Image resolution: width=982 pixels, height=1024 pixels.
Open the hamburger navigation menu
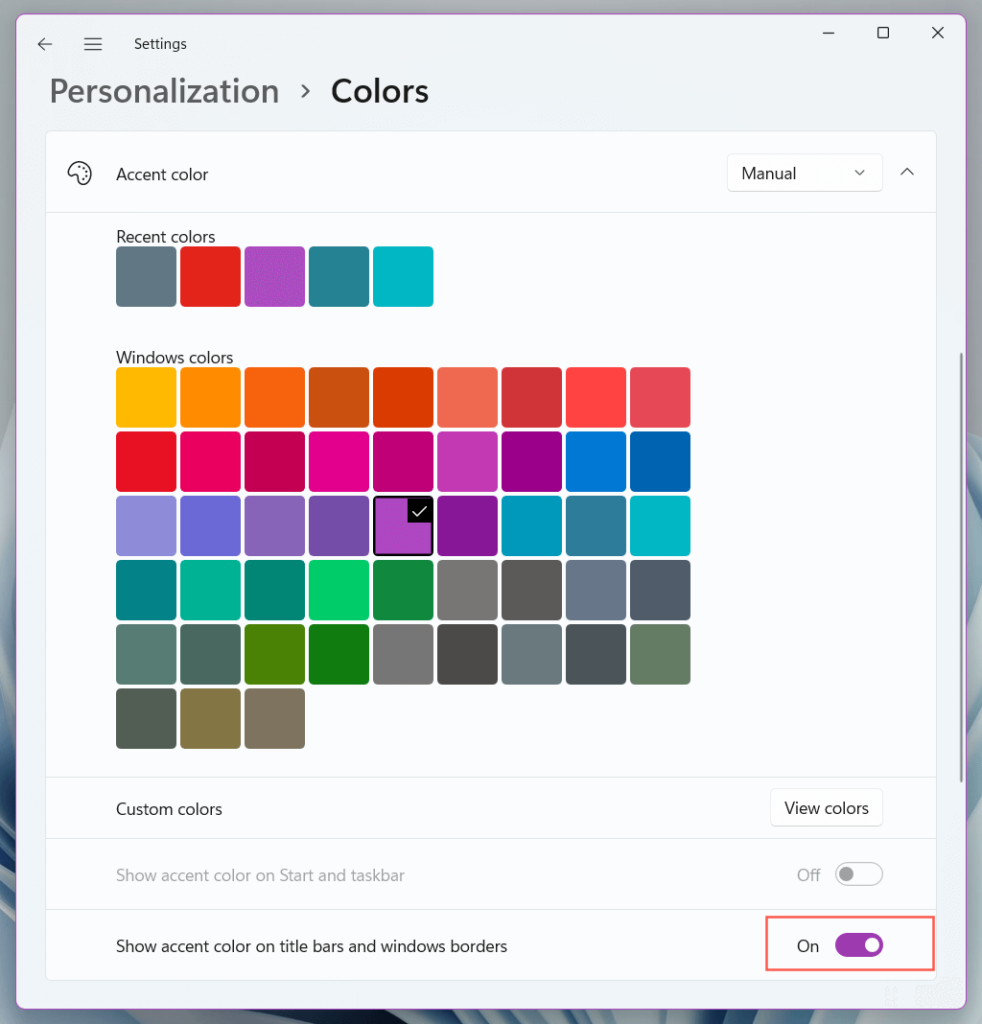click(93, 44)
